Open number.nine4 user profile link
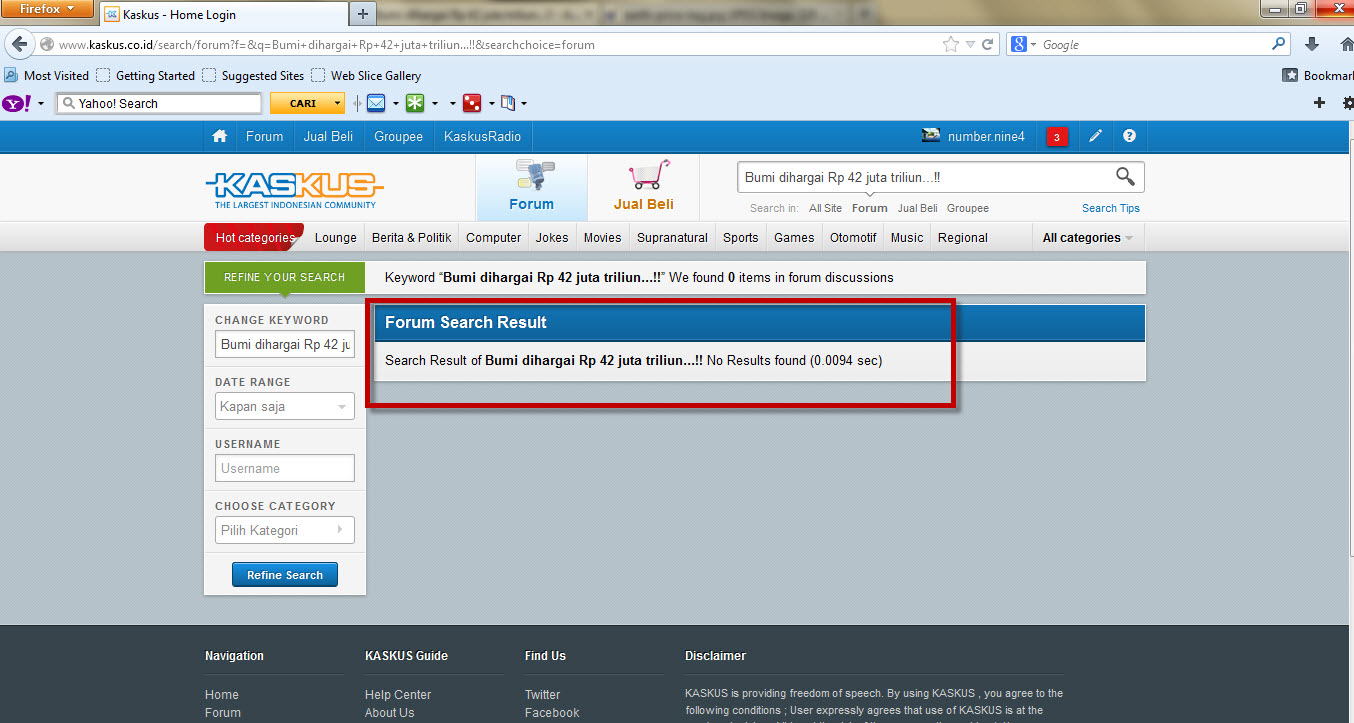Screen dimensions: 1354x723 (x=986, y=136)
